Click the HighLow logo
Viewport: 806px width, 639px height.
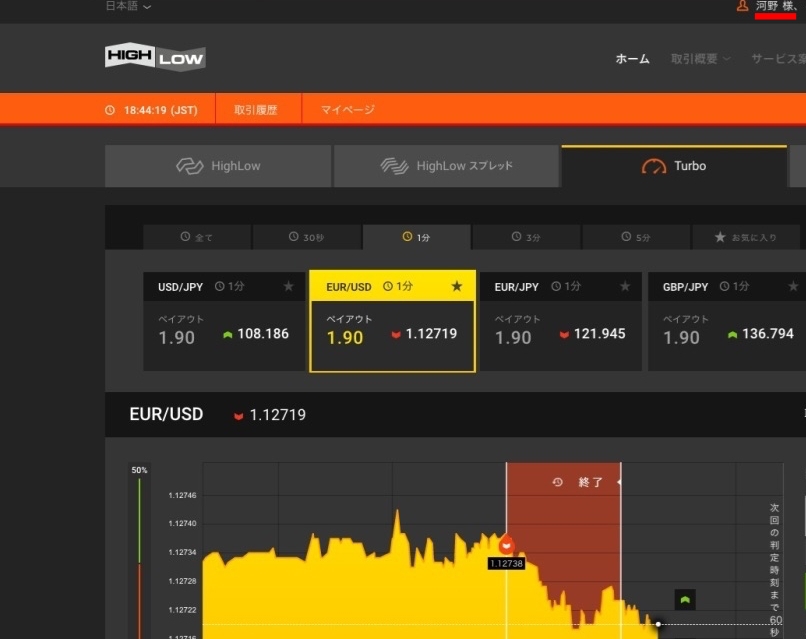[x=155, y=57]
